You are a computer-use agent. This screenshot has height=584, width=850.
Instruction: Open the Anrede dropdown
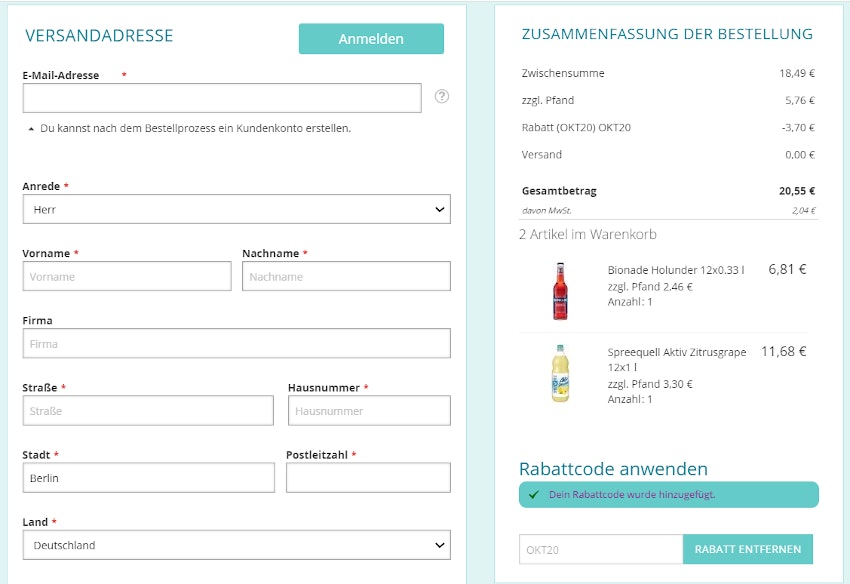pyautogui.click(x=236, y=209)
